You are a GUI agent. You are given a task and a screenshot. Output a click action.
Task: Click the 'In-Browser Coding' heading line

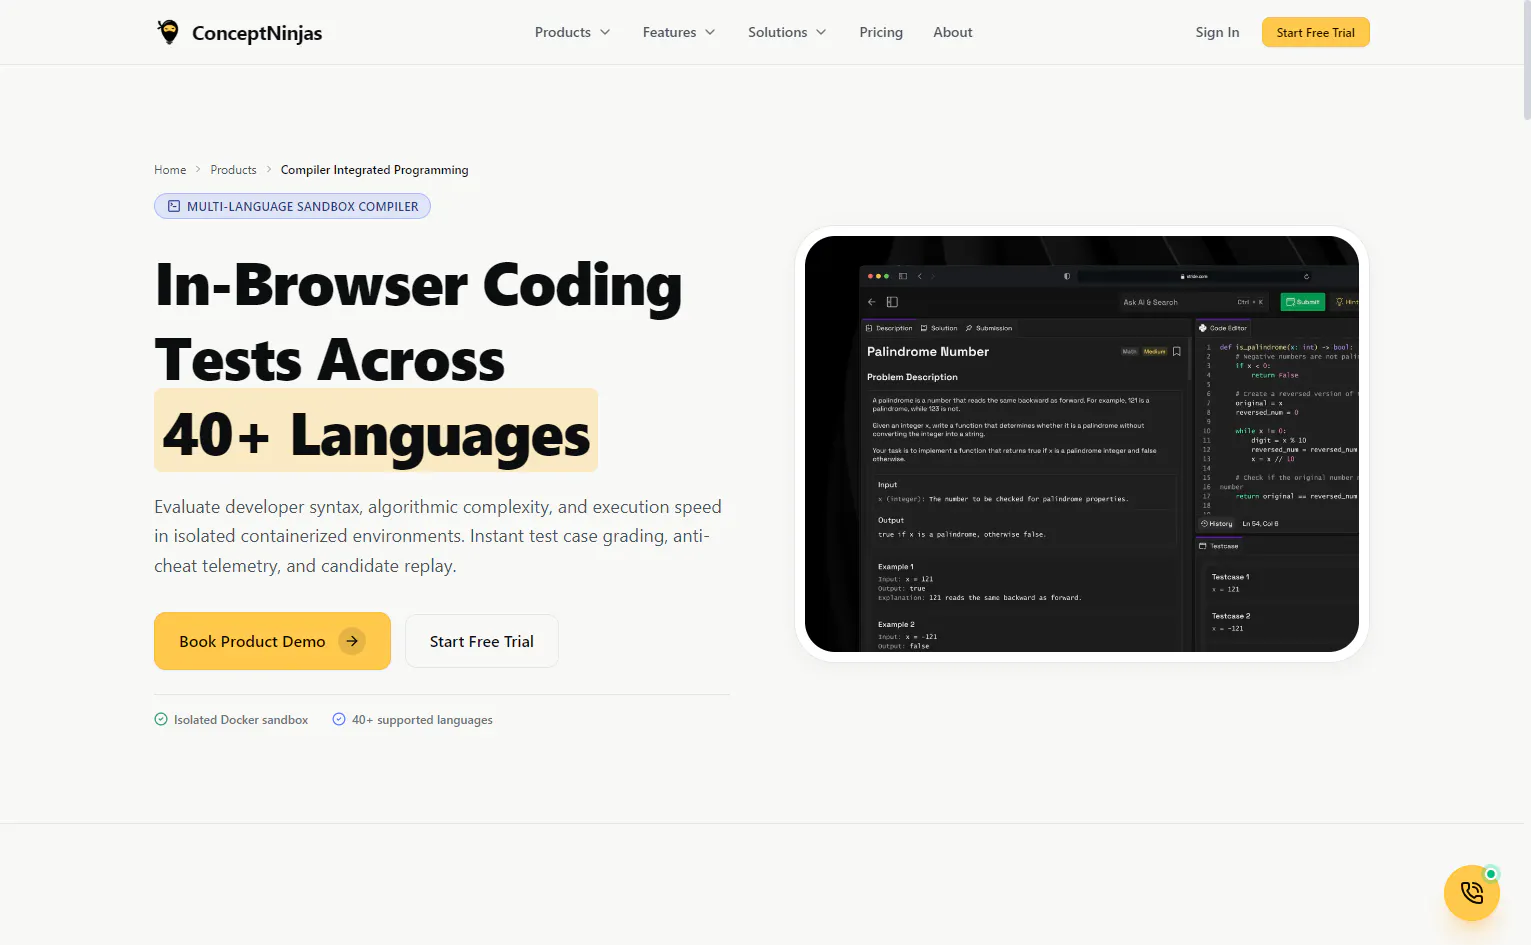(x=419, y=285)
